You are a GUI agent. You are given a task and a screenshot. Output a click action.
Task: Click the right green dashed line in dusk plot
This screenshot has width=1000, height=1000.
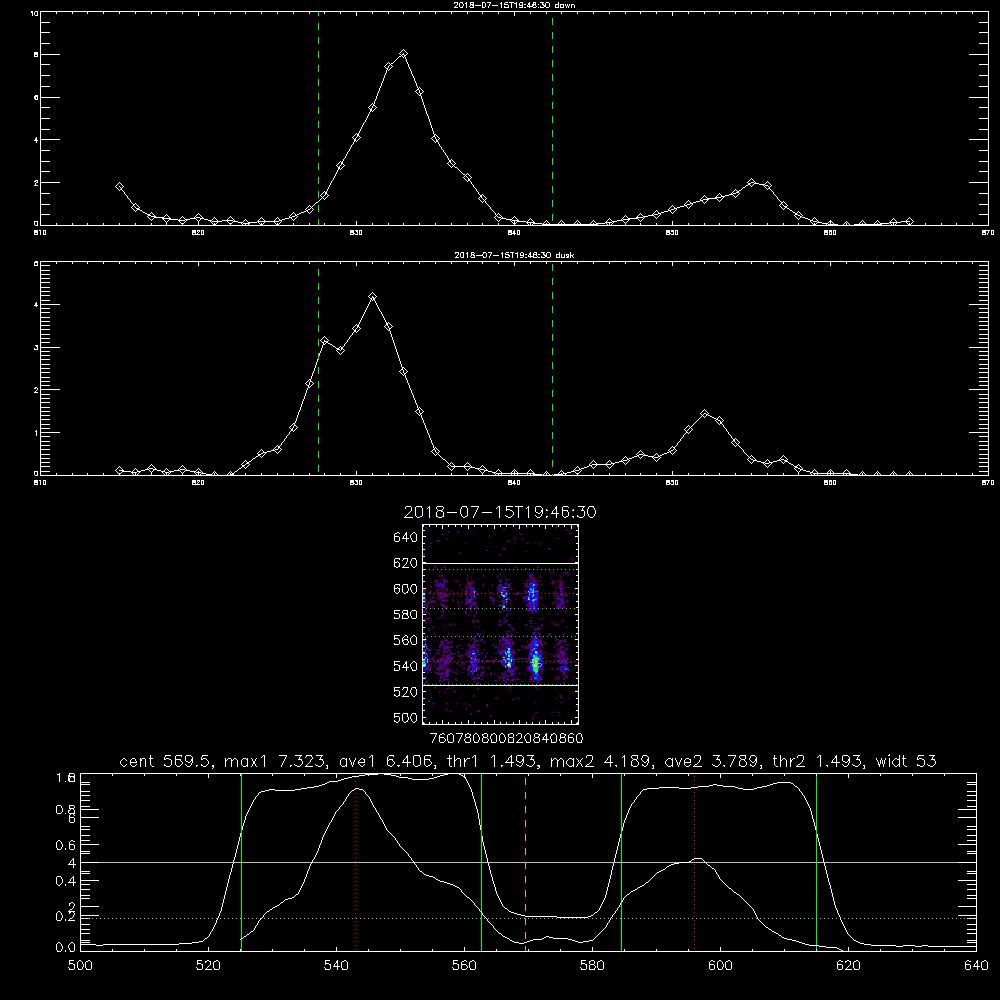point(552,370)
